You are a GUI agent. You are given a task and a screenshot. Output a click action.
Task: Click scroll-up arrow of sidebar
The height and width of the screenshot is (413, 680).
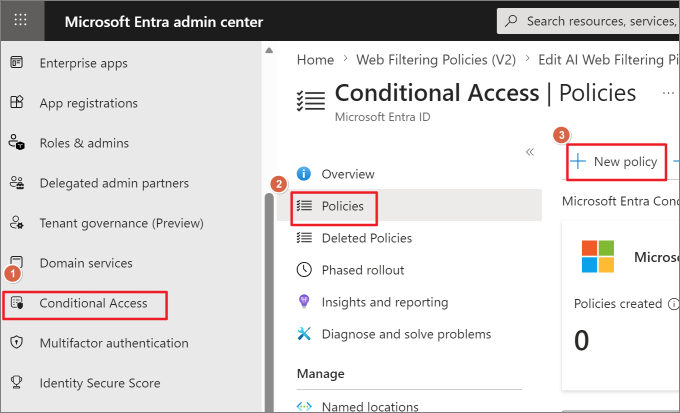[x=269, y=50]
